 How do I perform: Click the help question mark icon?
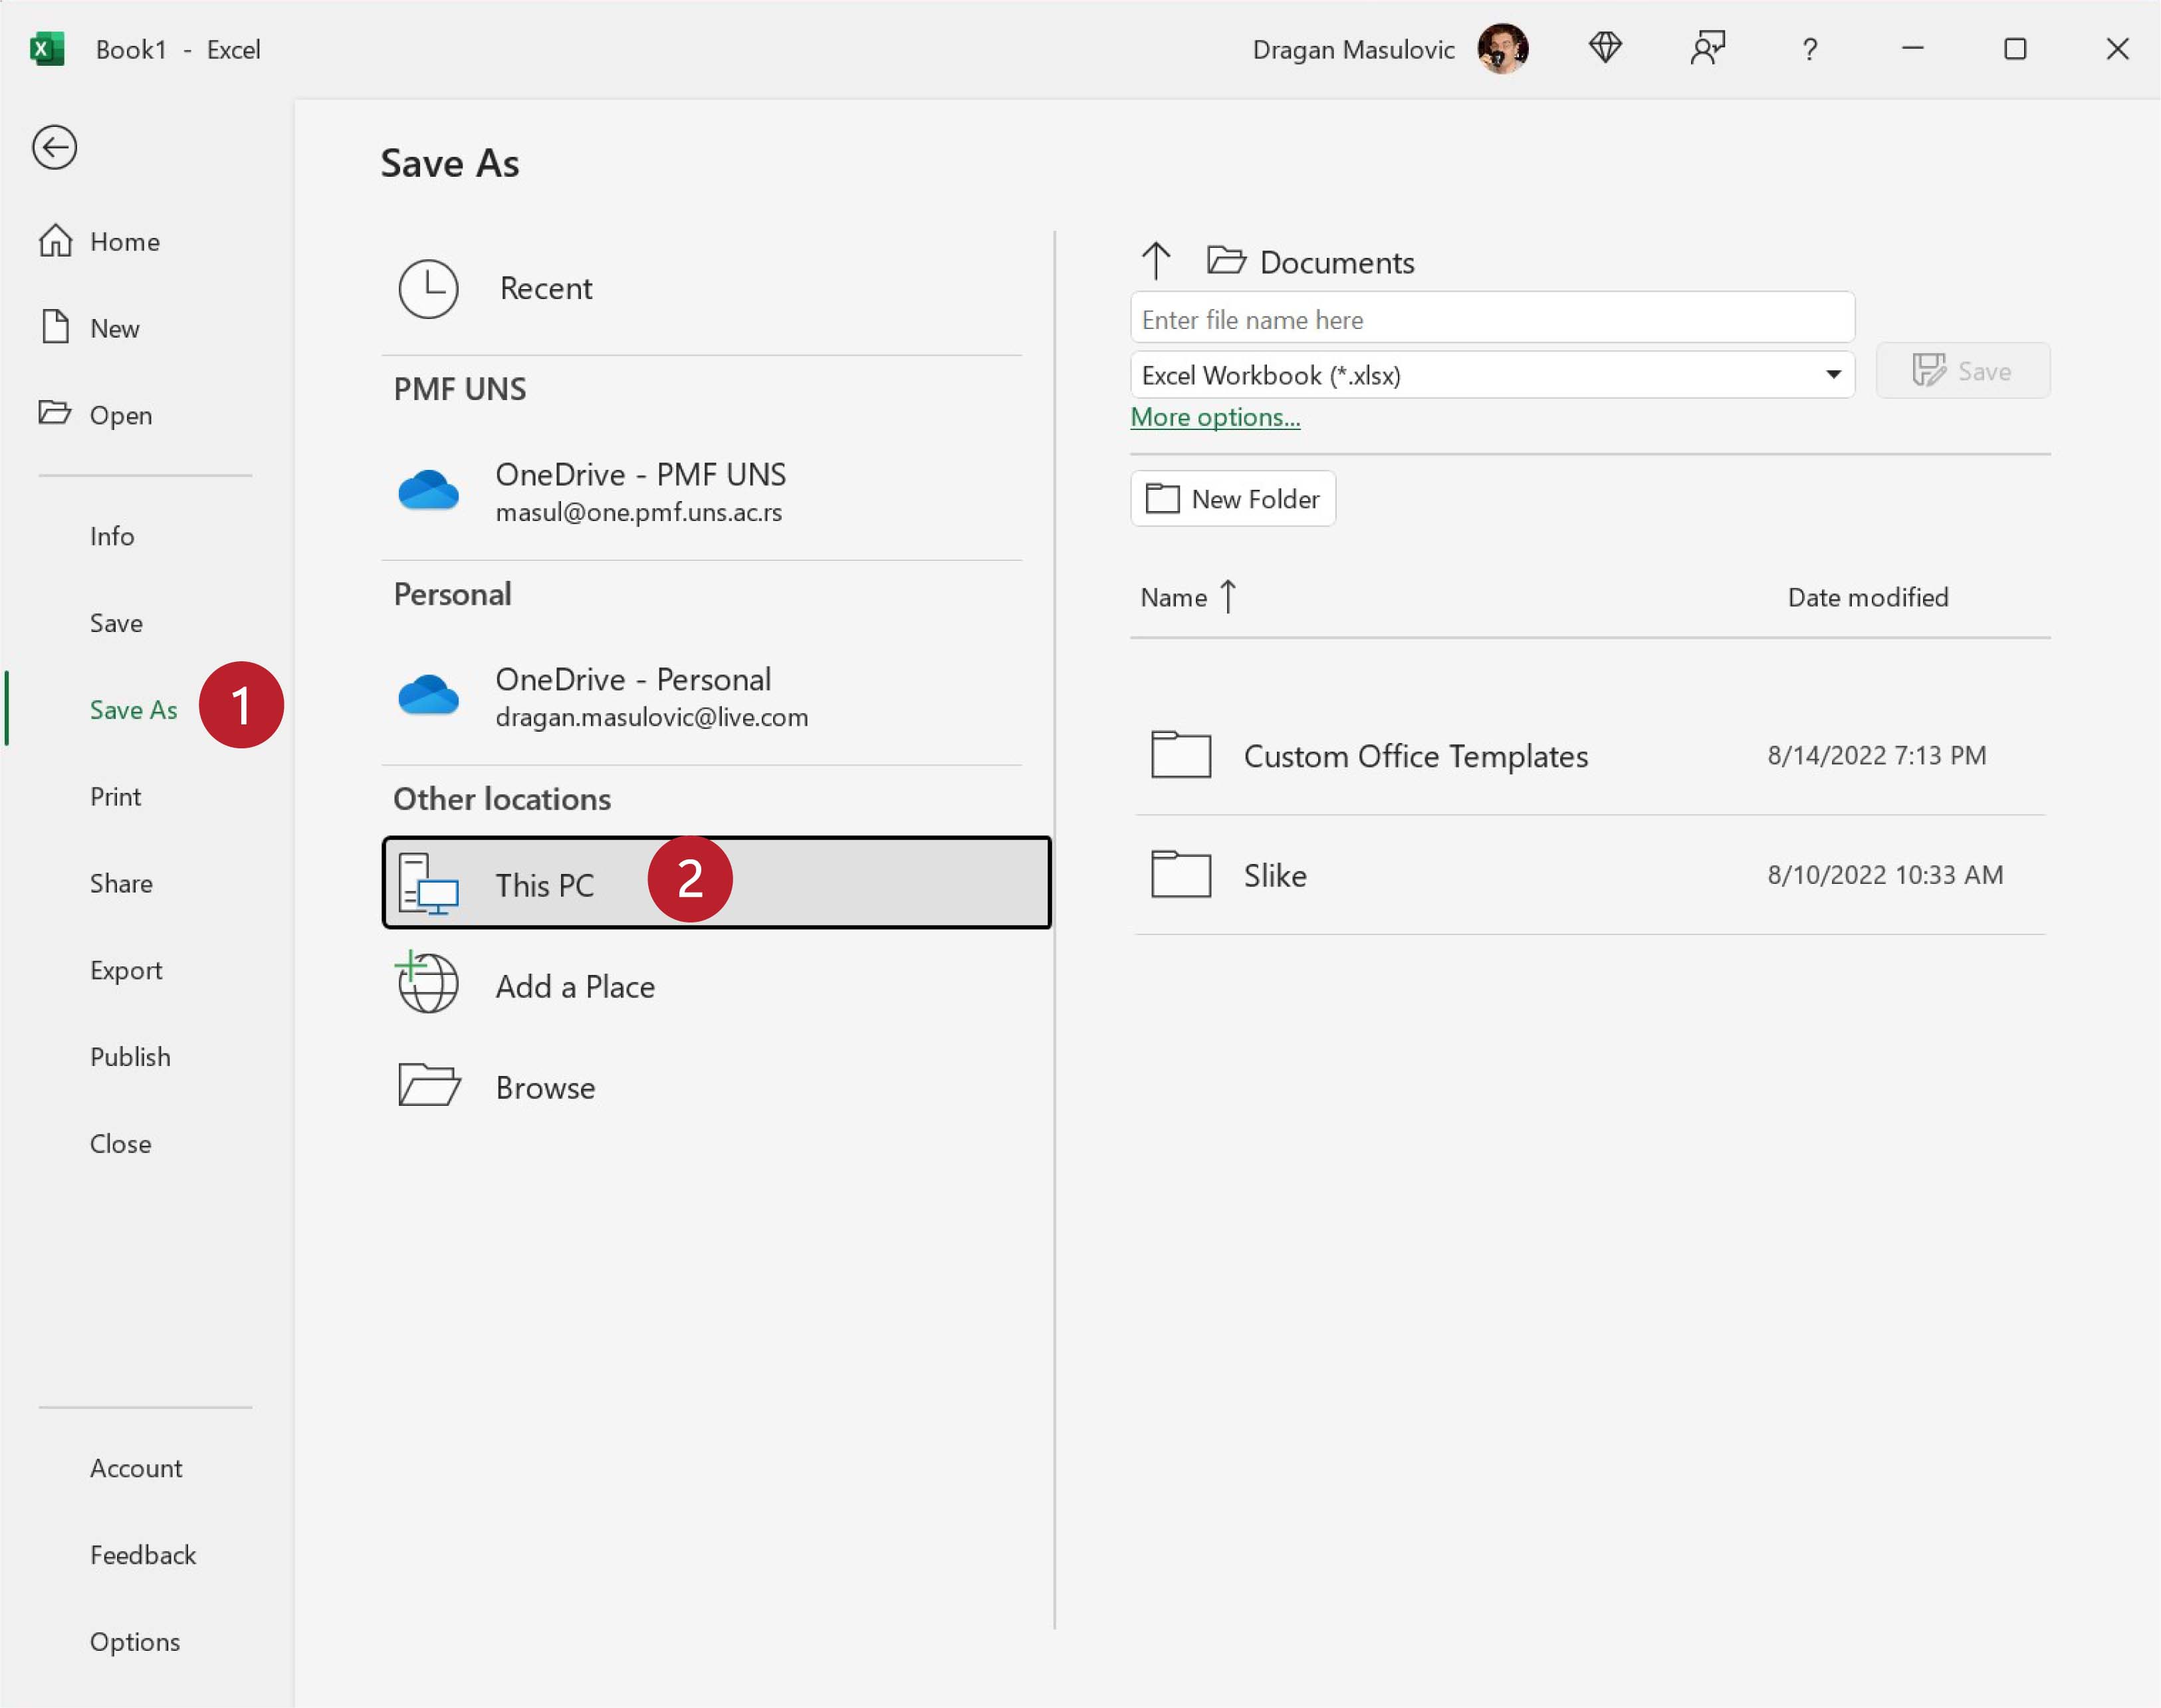pos(1809,49)
